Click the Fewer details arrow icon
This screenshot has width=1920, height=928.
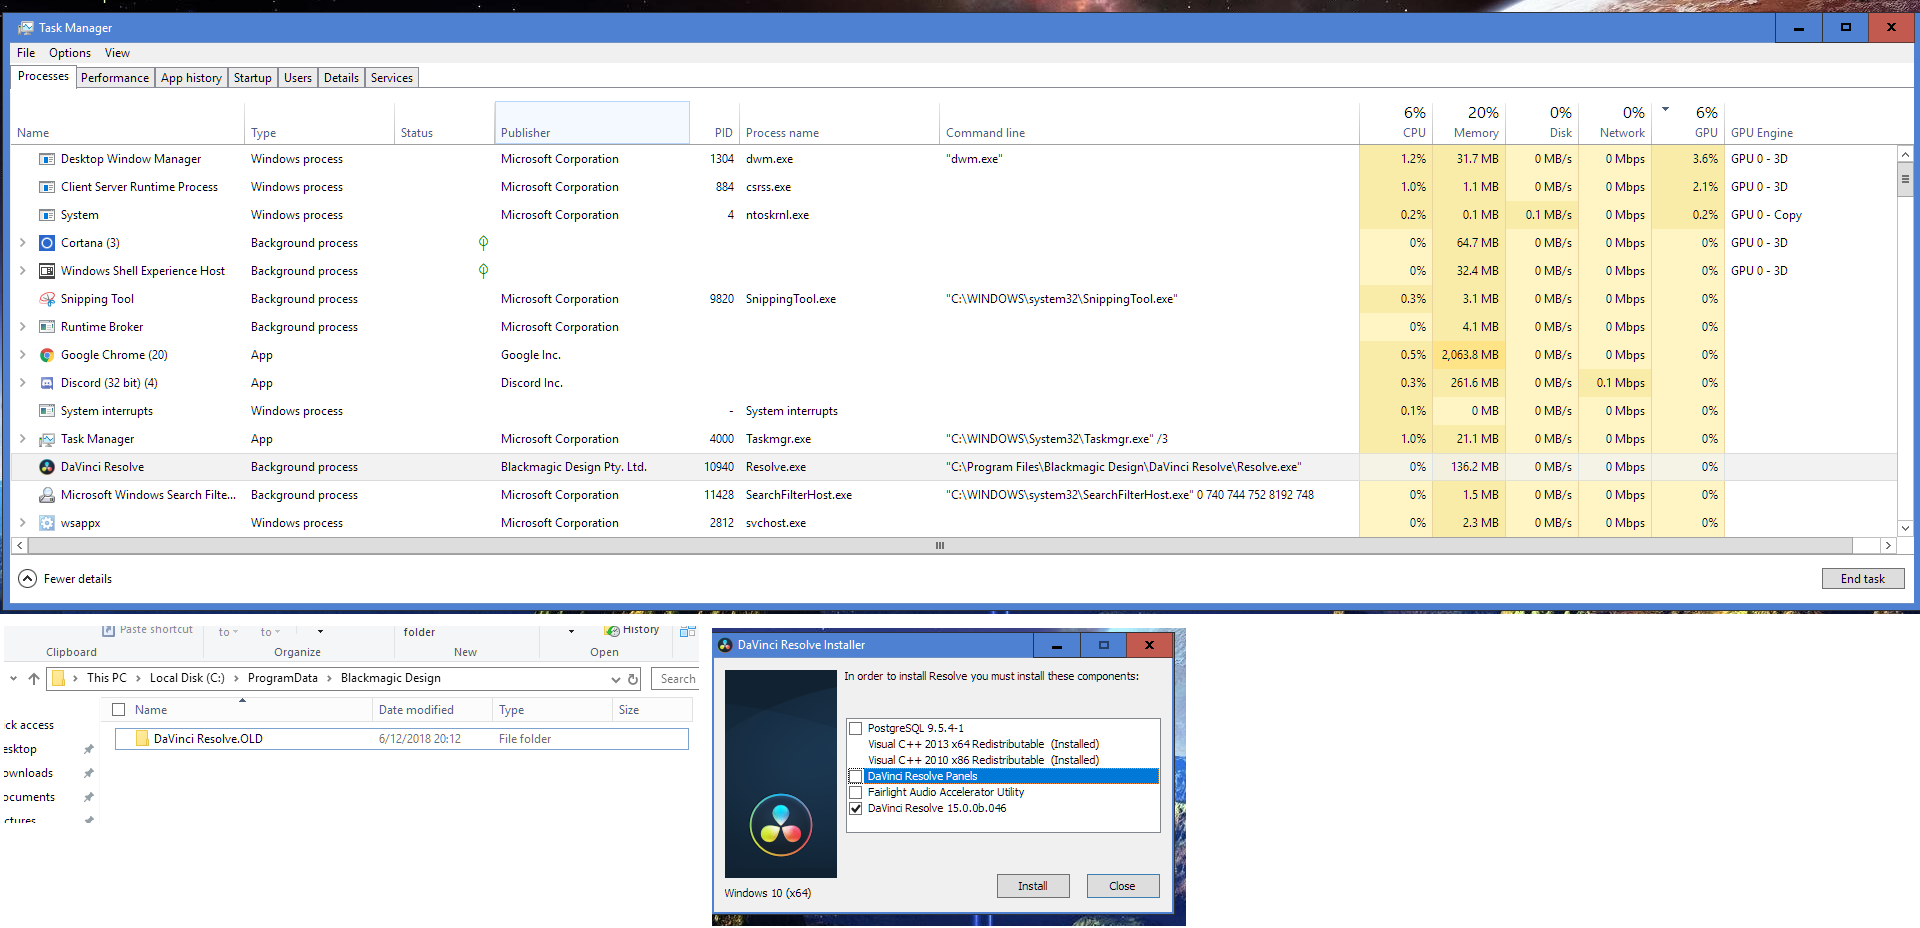(x=28, y=579)
